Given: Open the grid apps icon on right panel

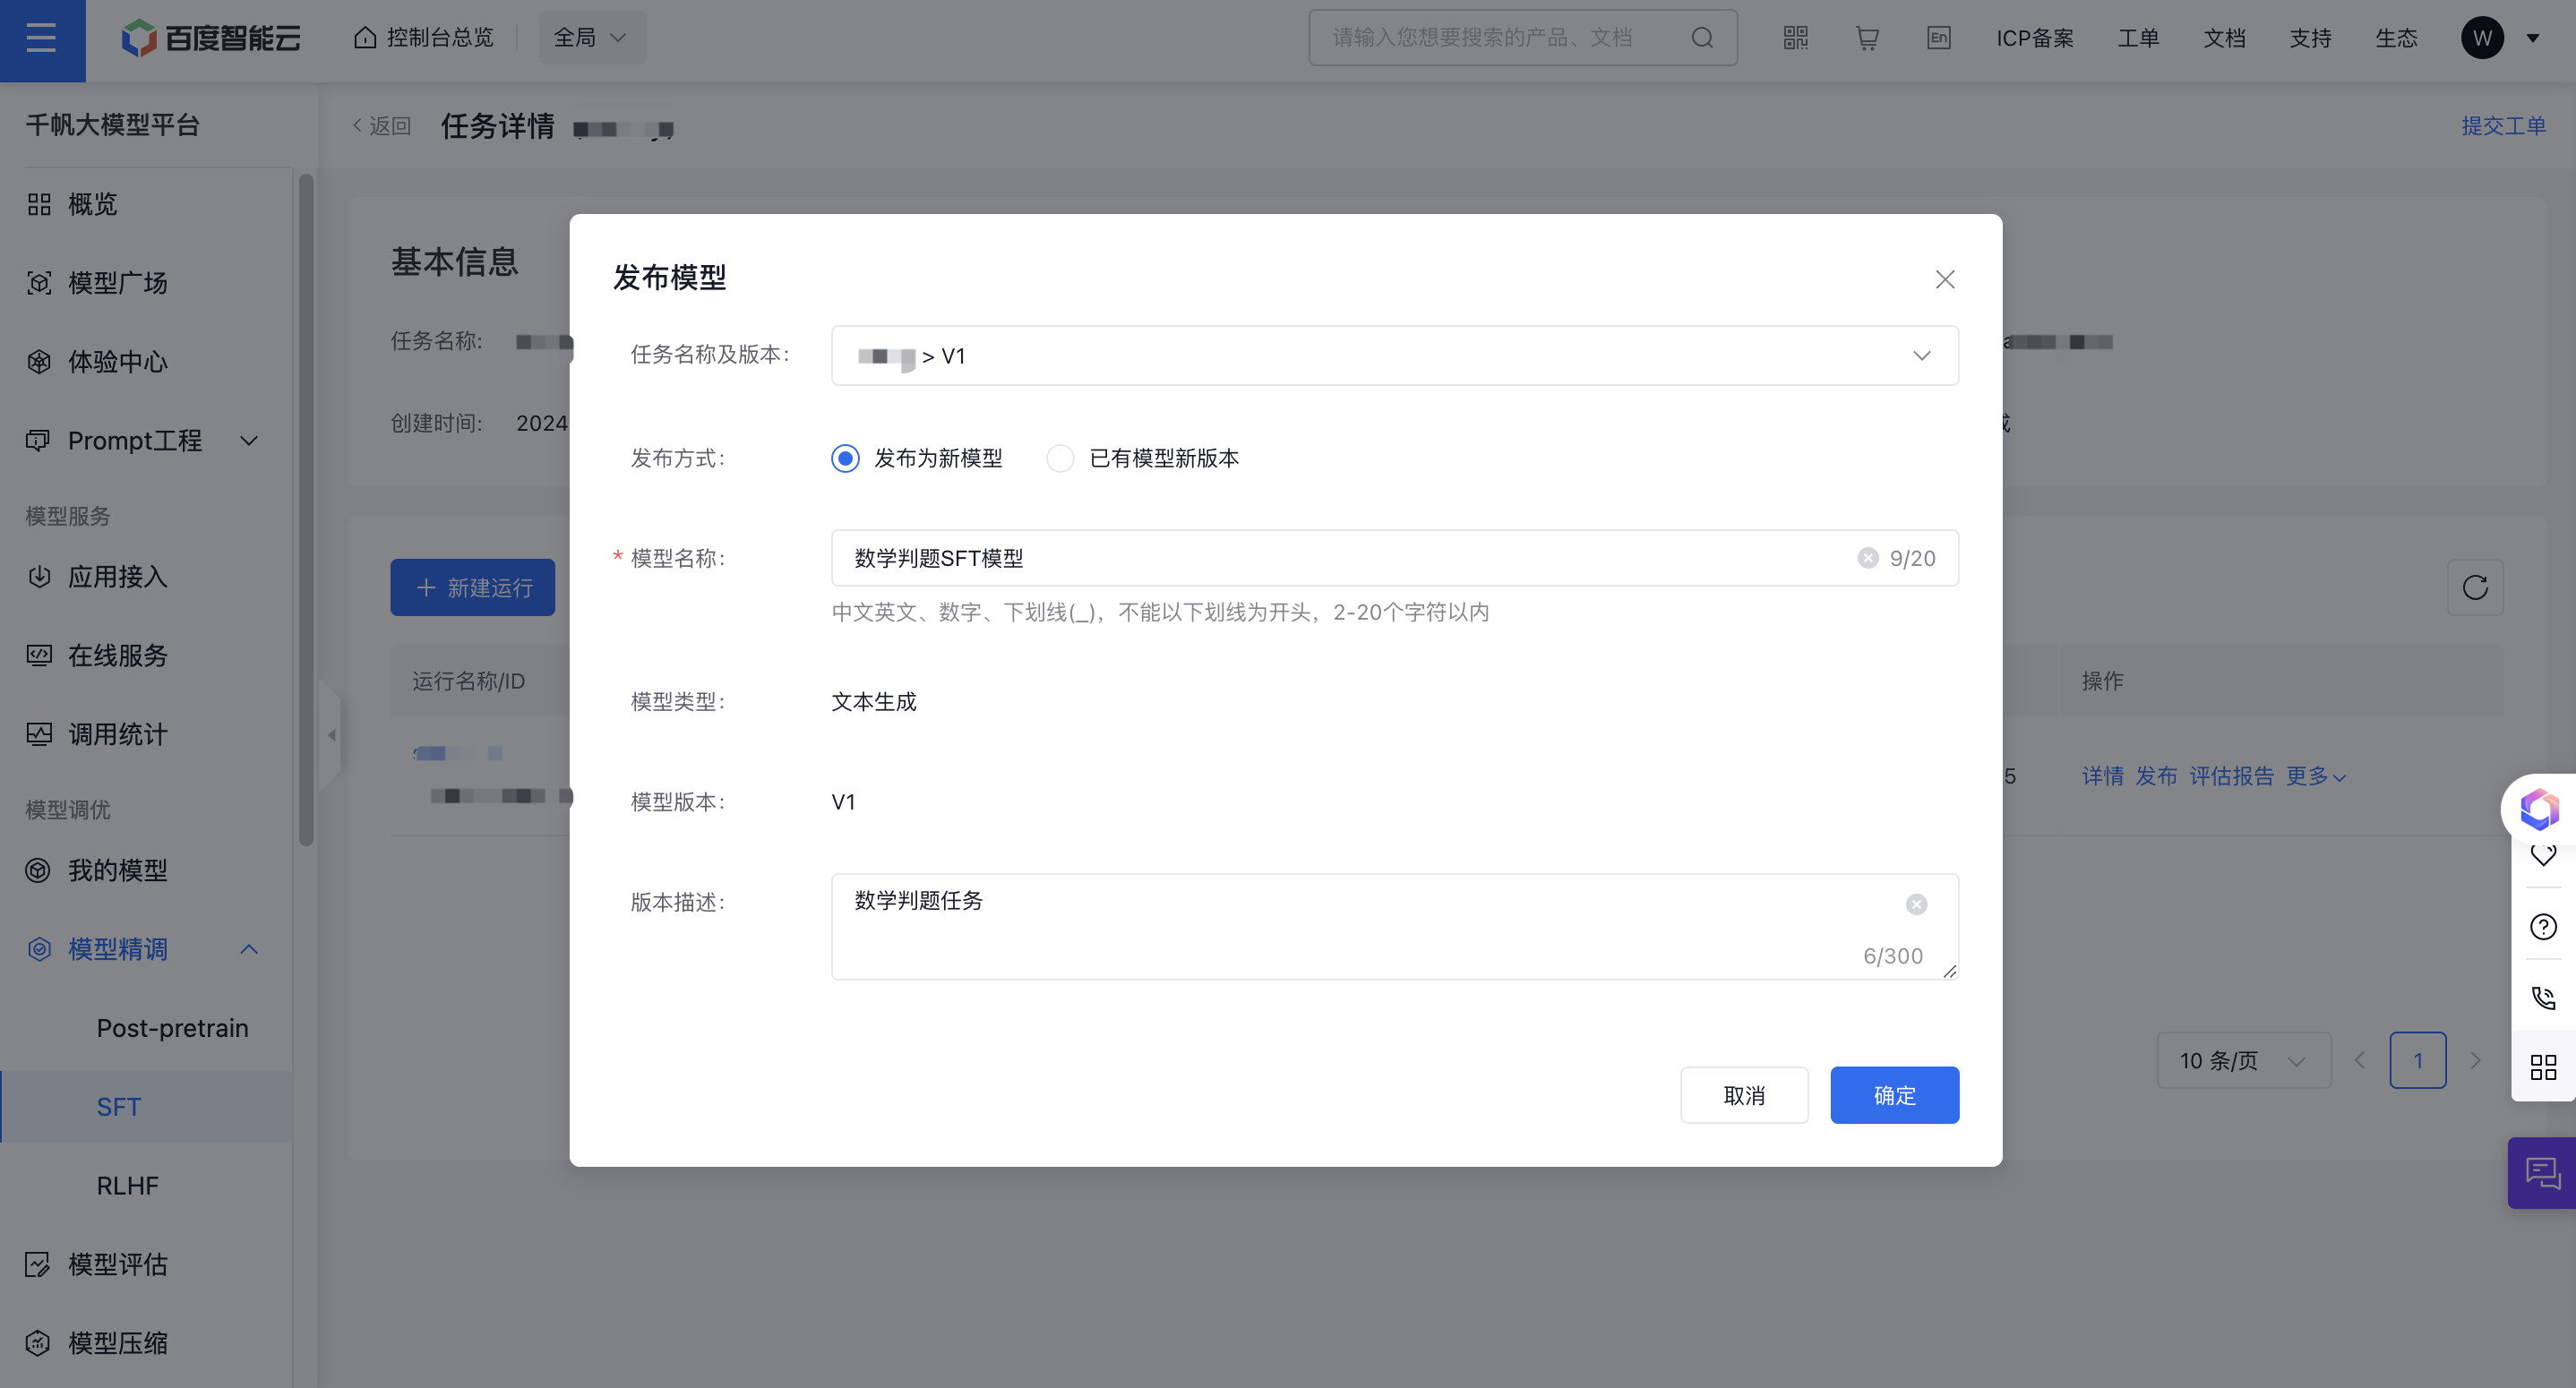Looking at the screenshot, I should point(2543,1067).
